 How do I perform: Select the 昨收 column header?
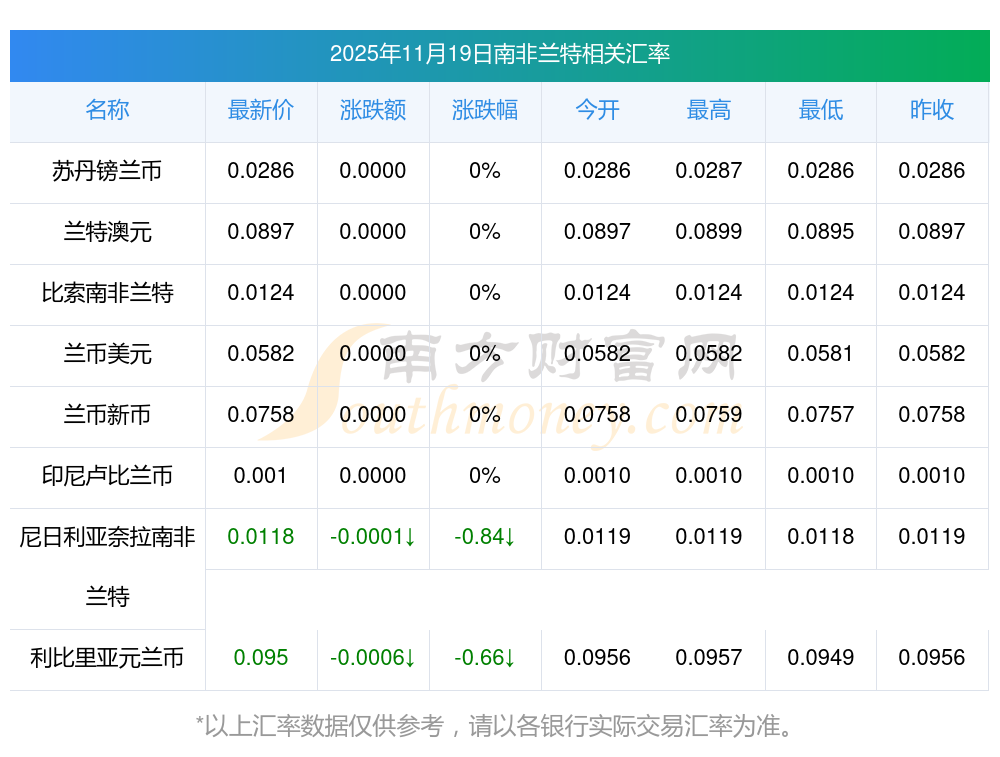pyautogui.click(x=932, y=110)
